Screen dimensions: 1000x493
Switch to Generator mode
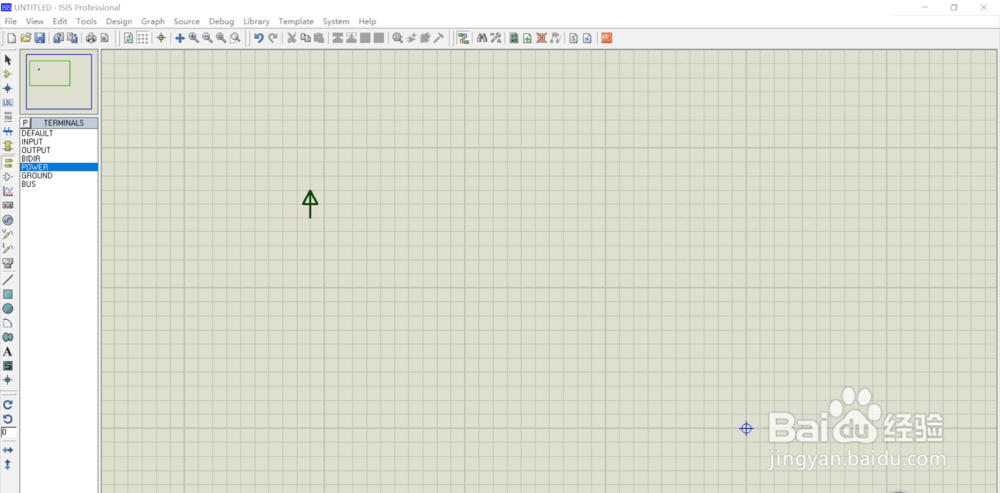pos(8,219)
